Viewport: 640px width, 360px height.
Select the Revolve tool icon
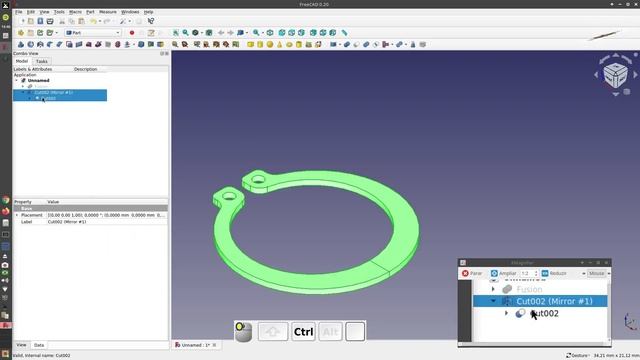[x=30, y=44]
